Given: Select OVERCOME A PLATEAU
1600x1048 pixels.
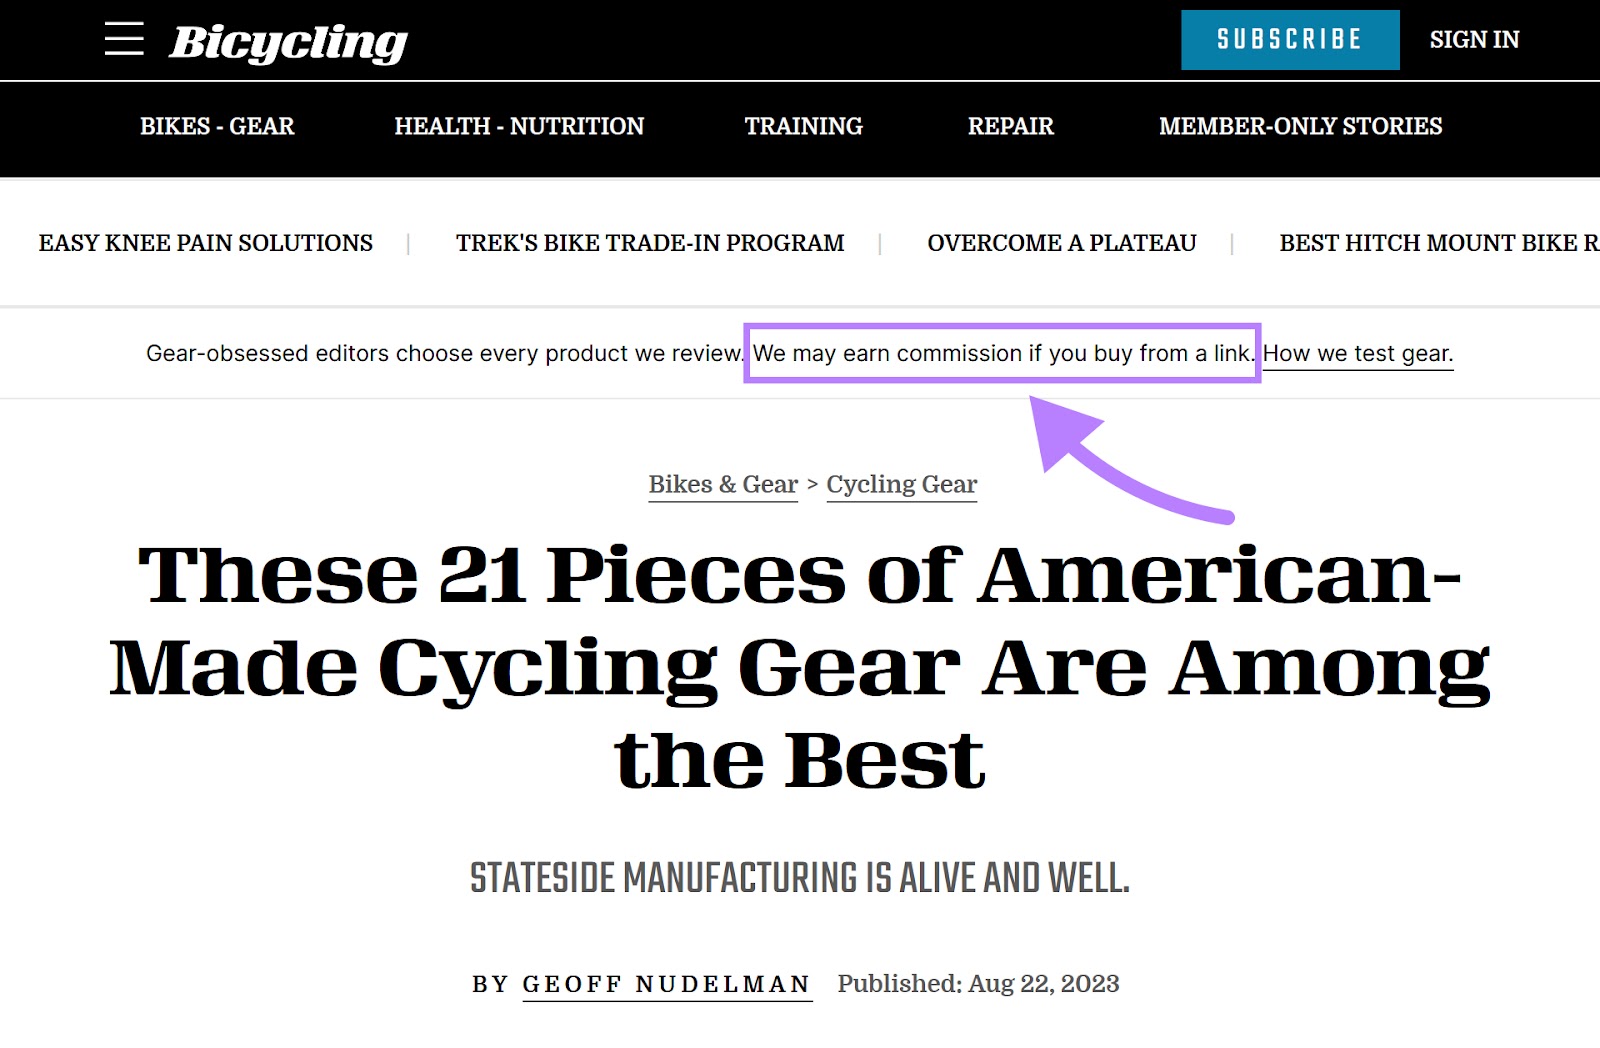Looking at the screenshot, I should [1062, 242].
